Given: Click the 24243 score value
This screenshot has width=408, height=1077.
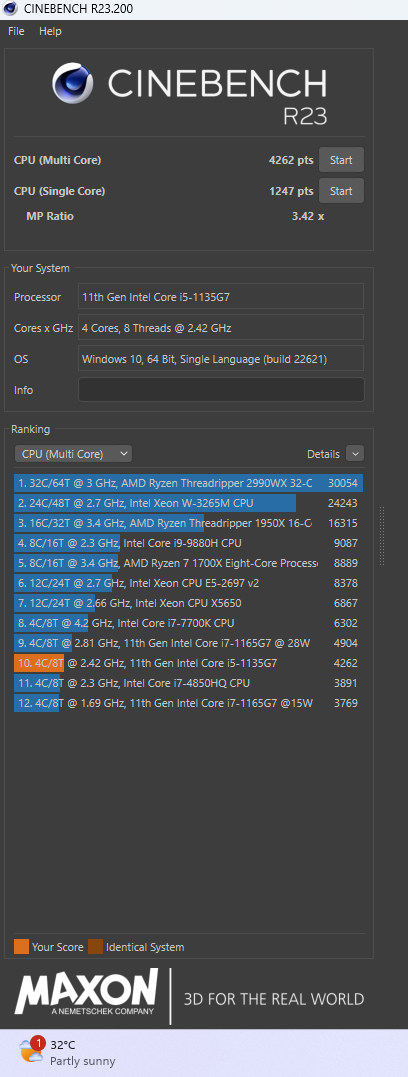Looking at the screenshot, I should [343, 503].
